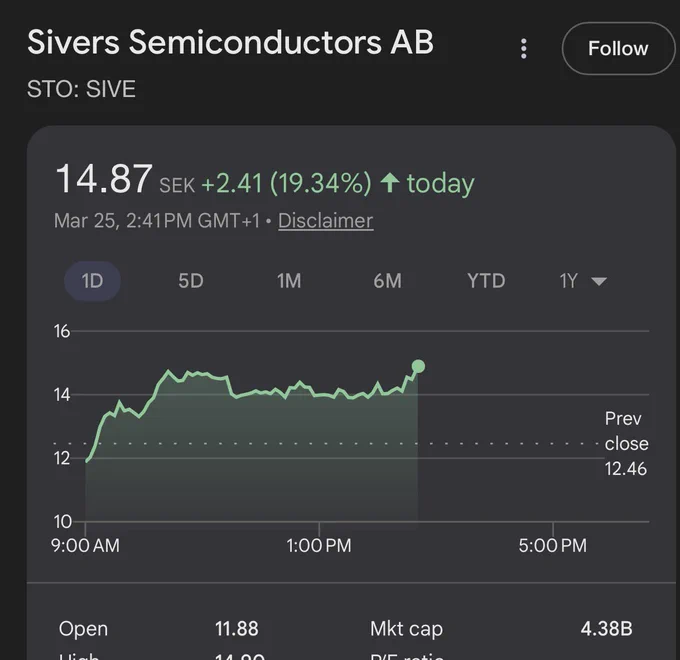This screenshot has width=680, height=660.
Task: Select the YTD chart range
Action: pyautogui.click(x=486, y=281)
